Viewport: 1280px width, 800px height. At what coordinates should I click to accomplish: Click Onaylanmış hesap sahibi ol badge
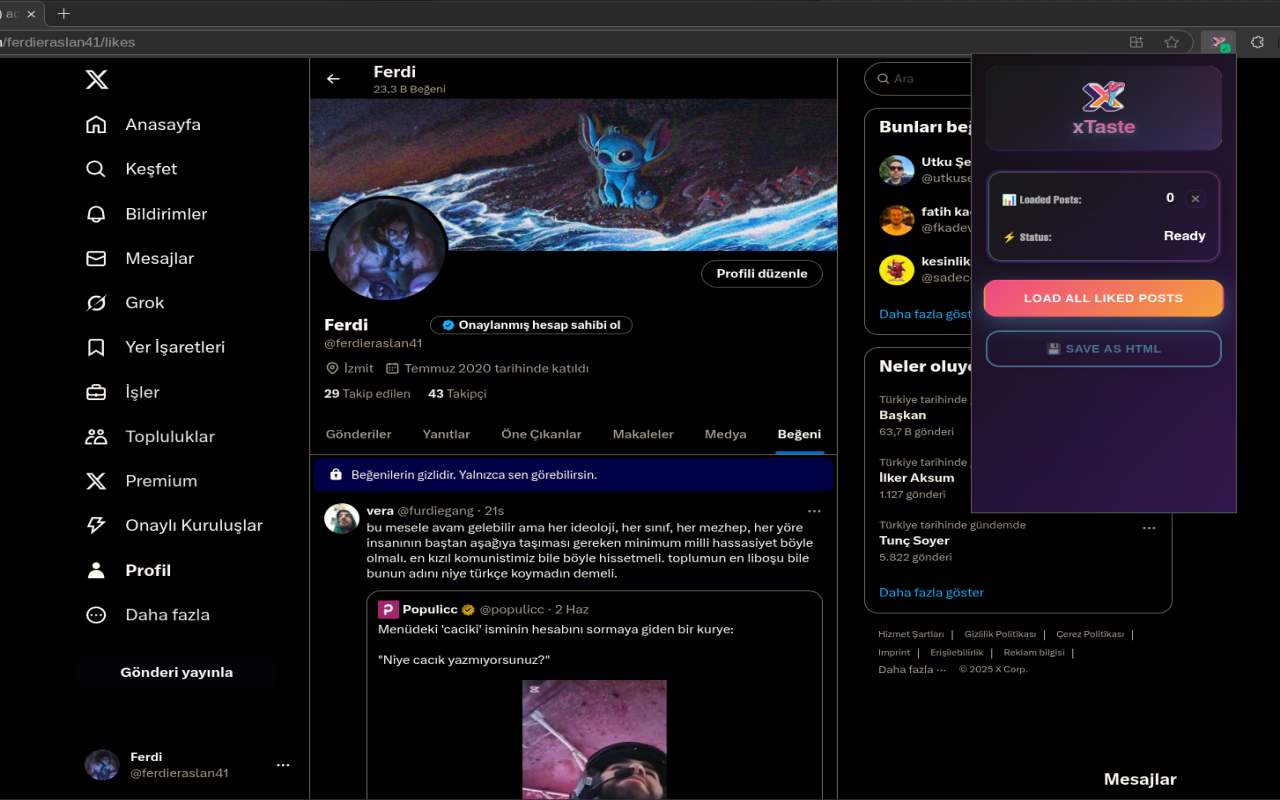pos(531,325)
